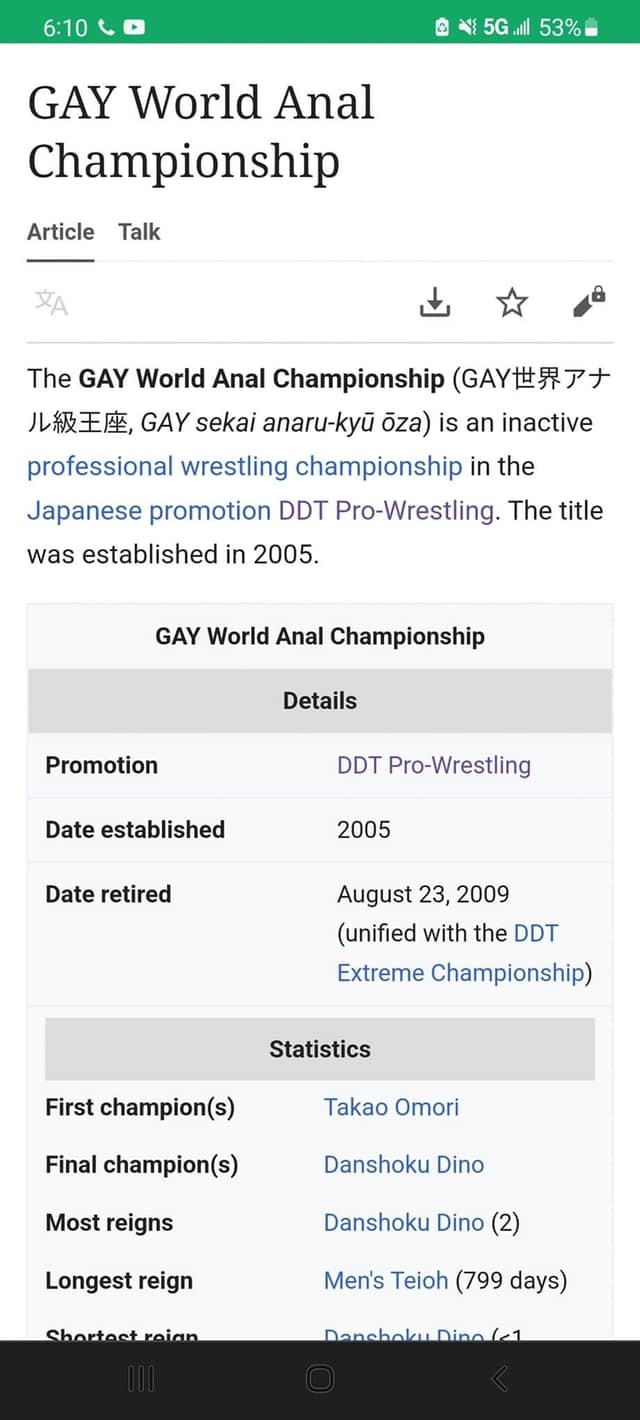Open Takao Omori wrestler page

[x=391, y=1107]
